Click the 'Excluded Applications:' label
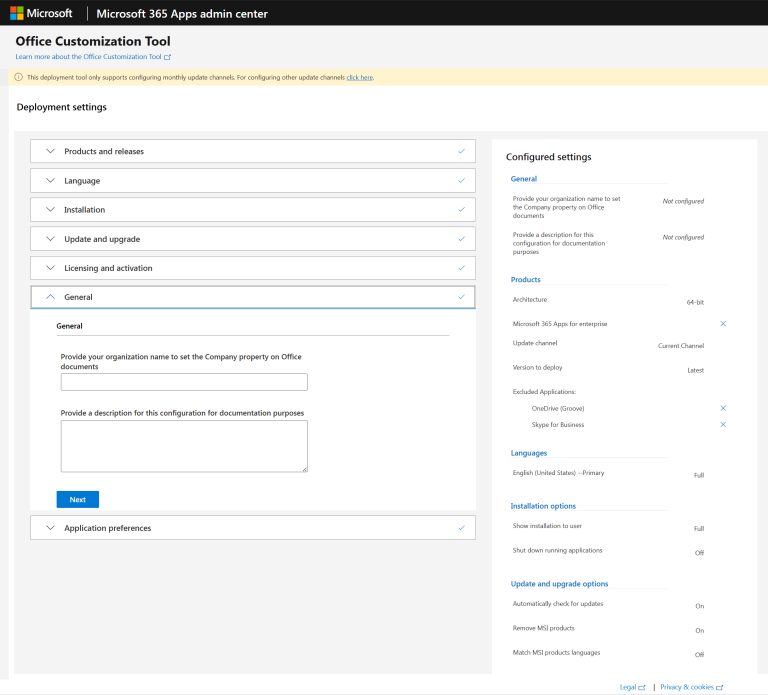Viewport: 768px width, 695px height. 544,392
